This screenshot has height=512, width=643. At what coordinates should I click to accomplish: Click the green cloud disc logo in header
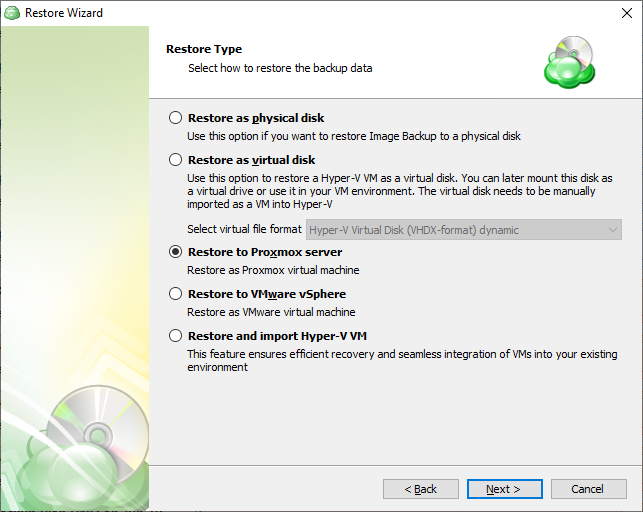570,62
